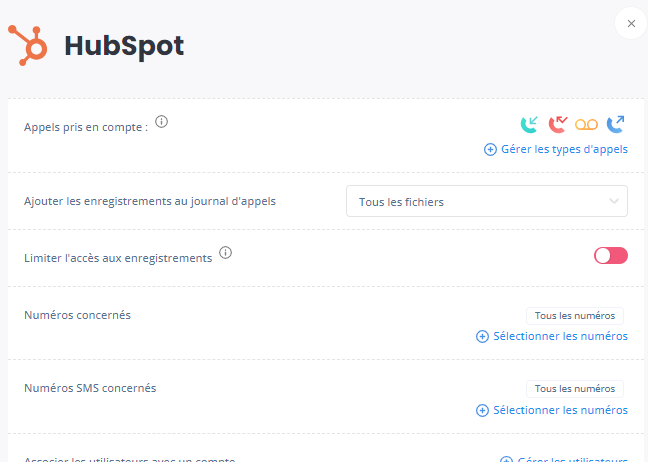Open info tooltip for Limiter l'accès aux enregistrements

(x=225, y=252)
